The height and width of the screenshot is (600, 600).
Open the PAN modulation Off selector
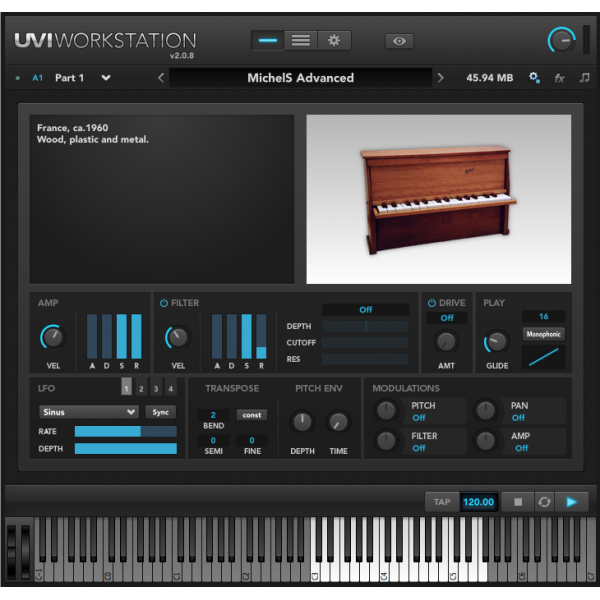pos(518,418)
